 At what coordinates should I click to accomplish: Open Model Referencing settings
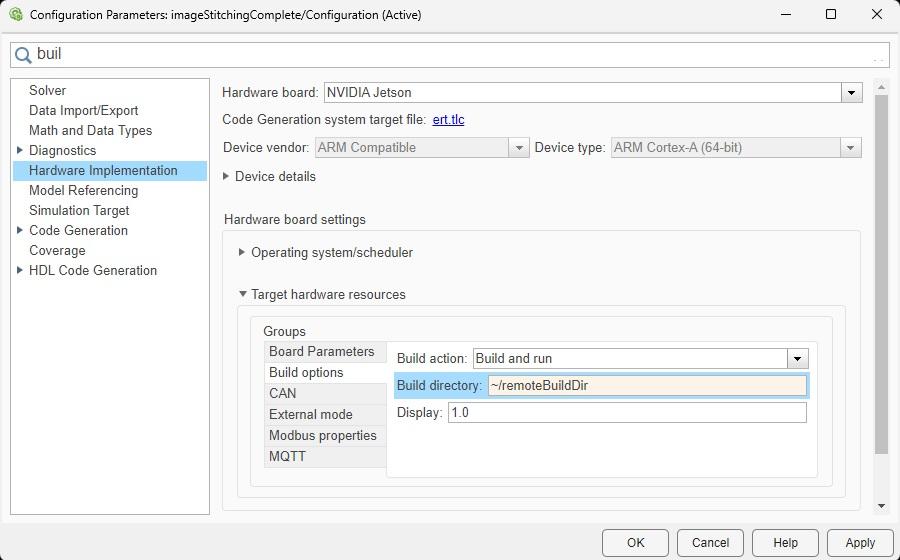tap(84, 190)
